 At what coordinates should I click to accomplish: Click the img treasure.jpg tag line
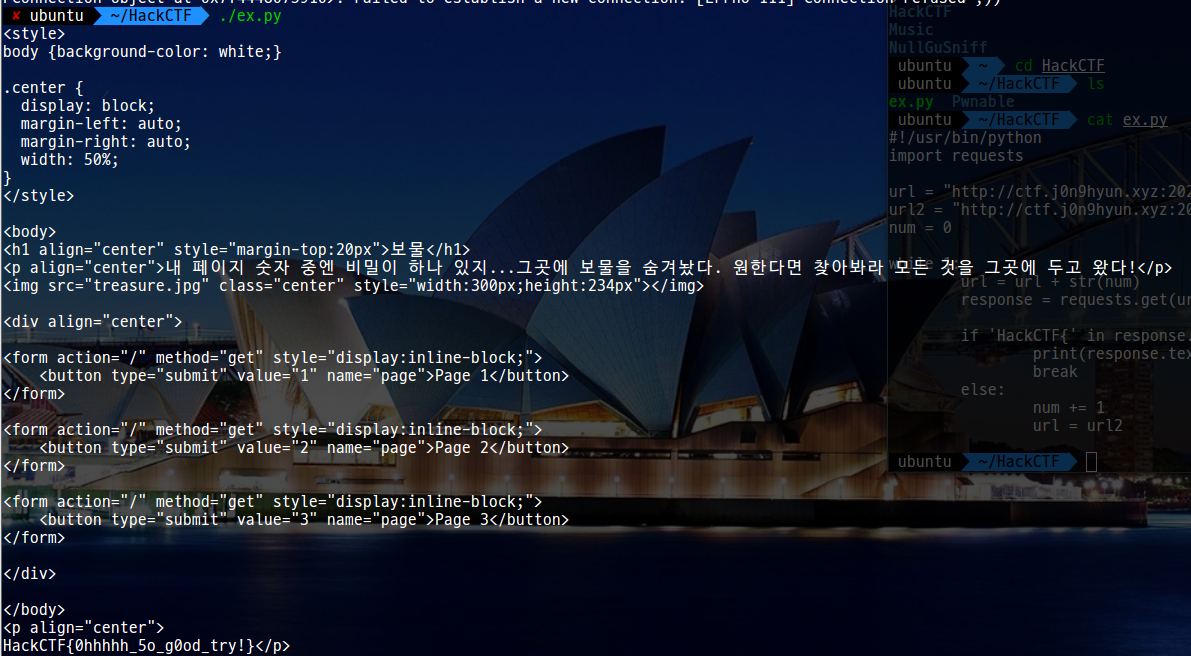point(354,286)
